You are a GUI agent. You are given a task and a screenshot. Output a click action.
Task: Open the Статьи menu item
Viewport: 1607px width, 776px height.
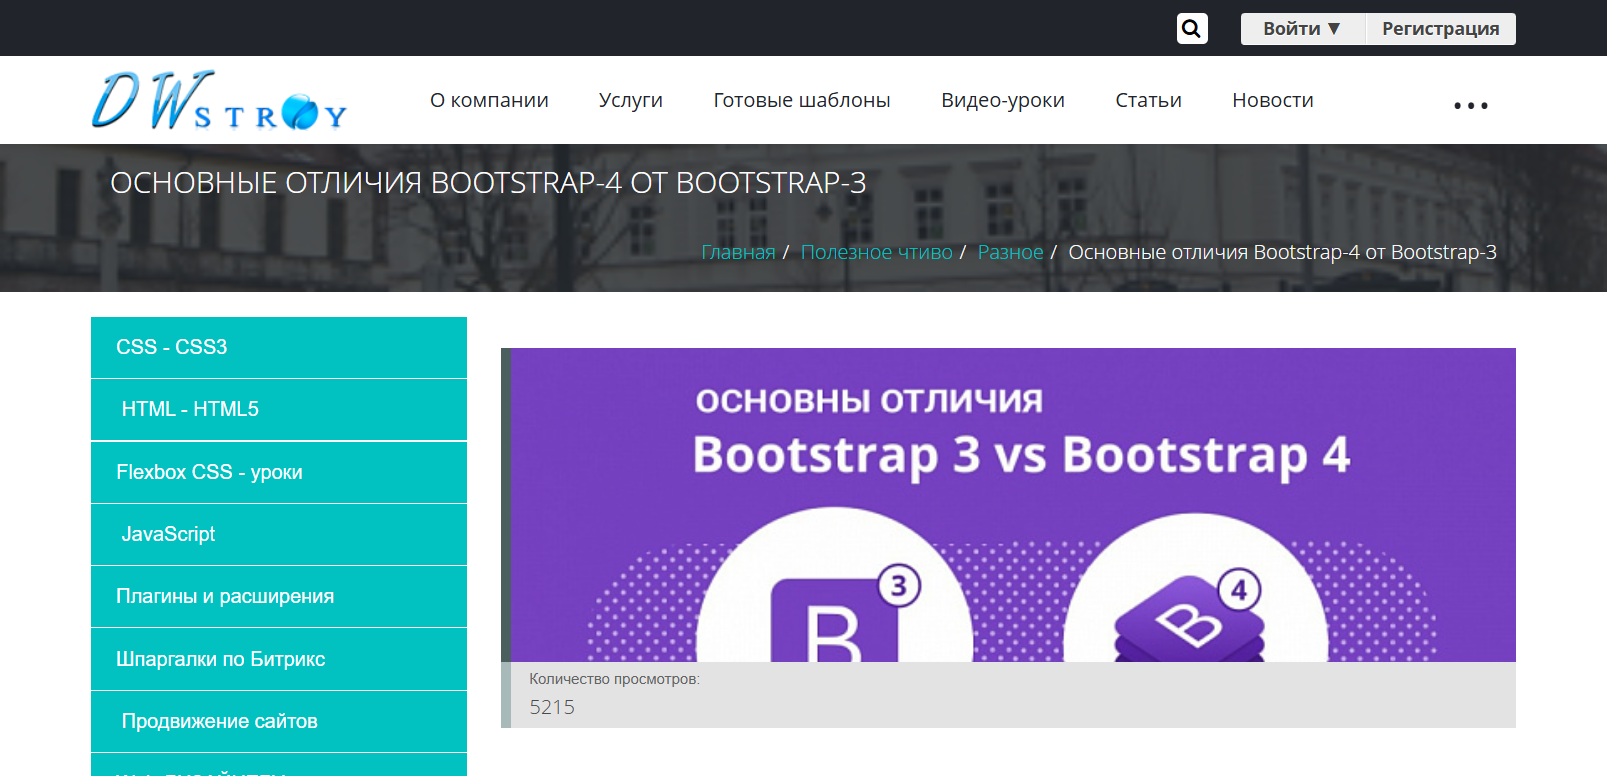pyautogui.click(x=1148, y=100)
